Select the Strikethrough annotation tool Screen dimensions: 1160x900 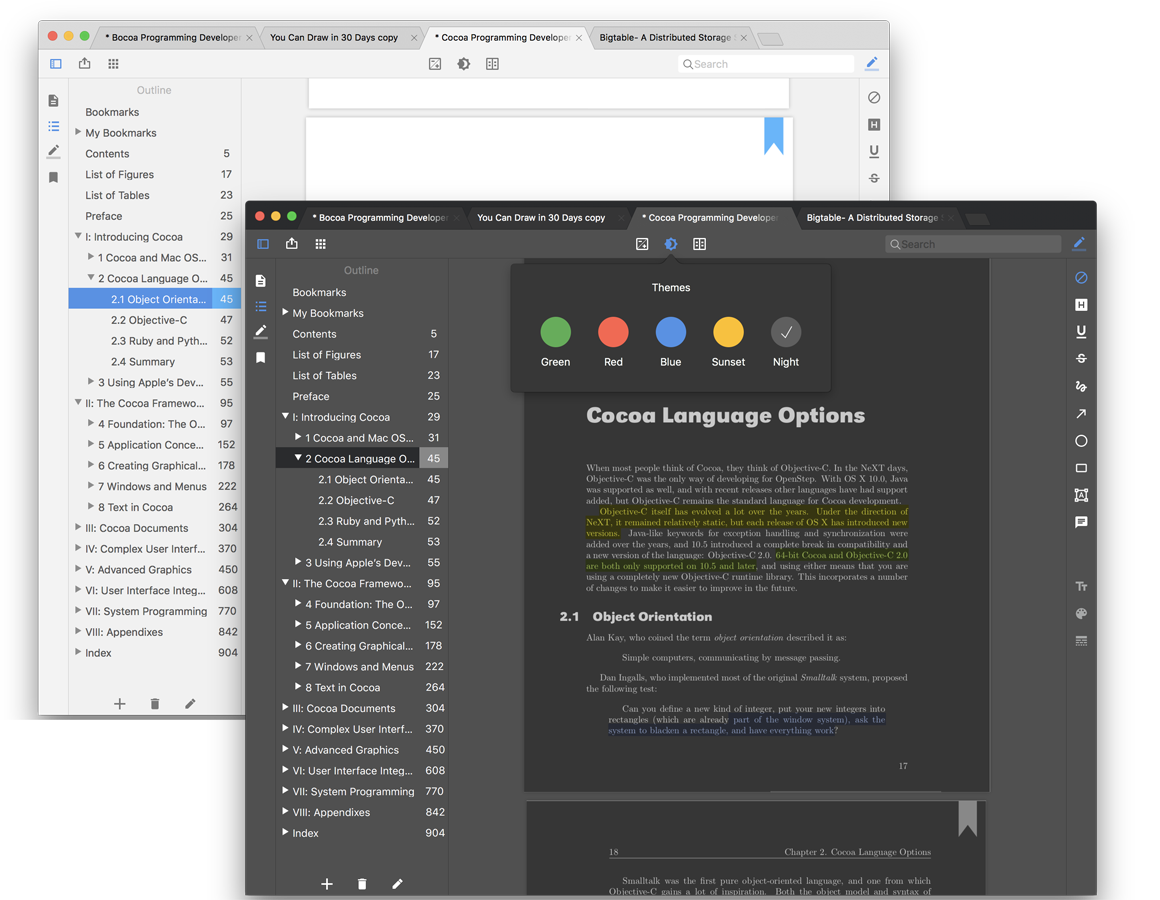(x=1081, y=358)
